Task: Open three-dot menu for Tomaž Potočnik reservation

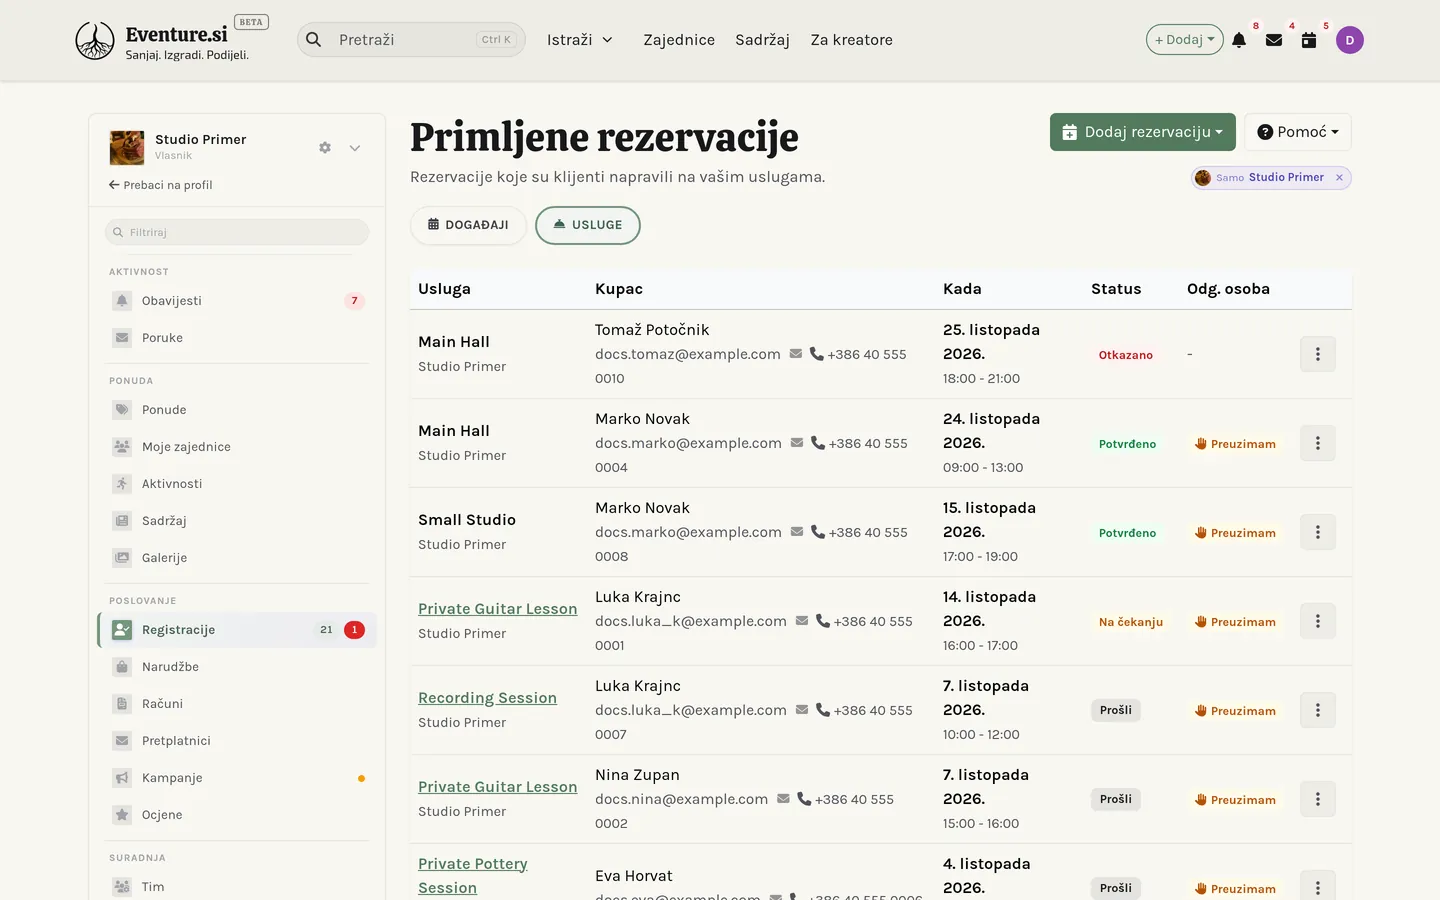Action: (x=1318, y=354)
